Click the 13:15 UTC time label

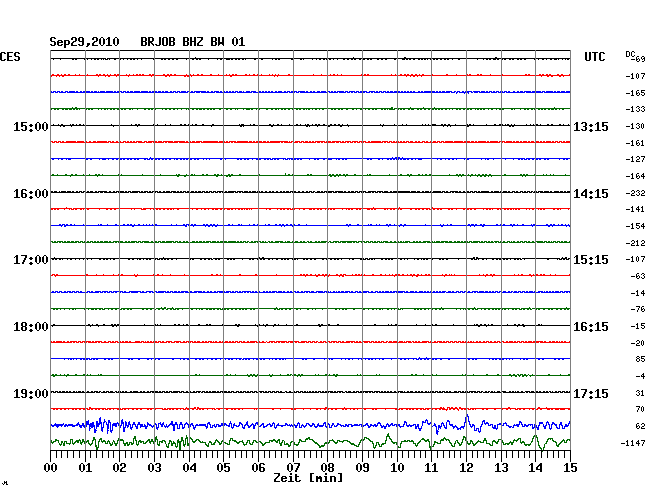[591, 126]
